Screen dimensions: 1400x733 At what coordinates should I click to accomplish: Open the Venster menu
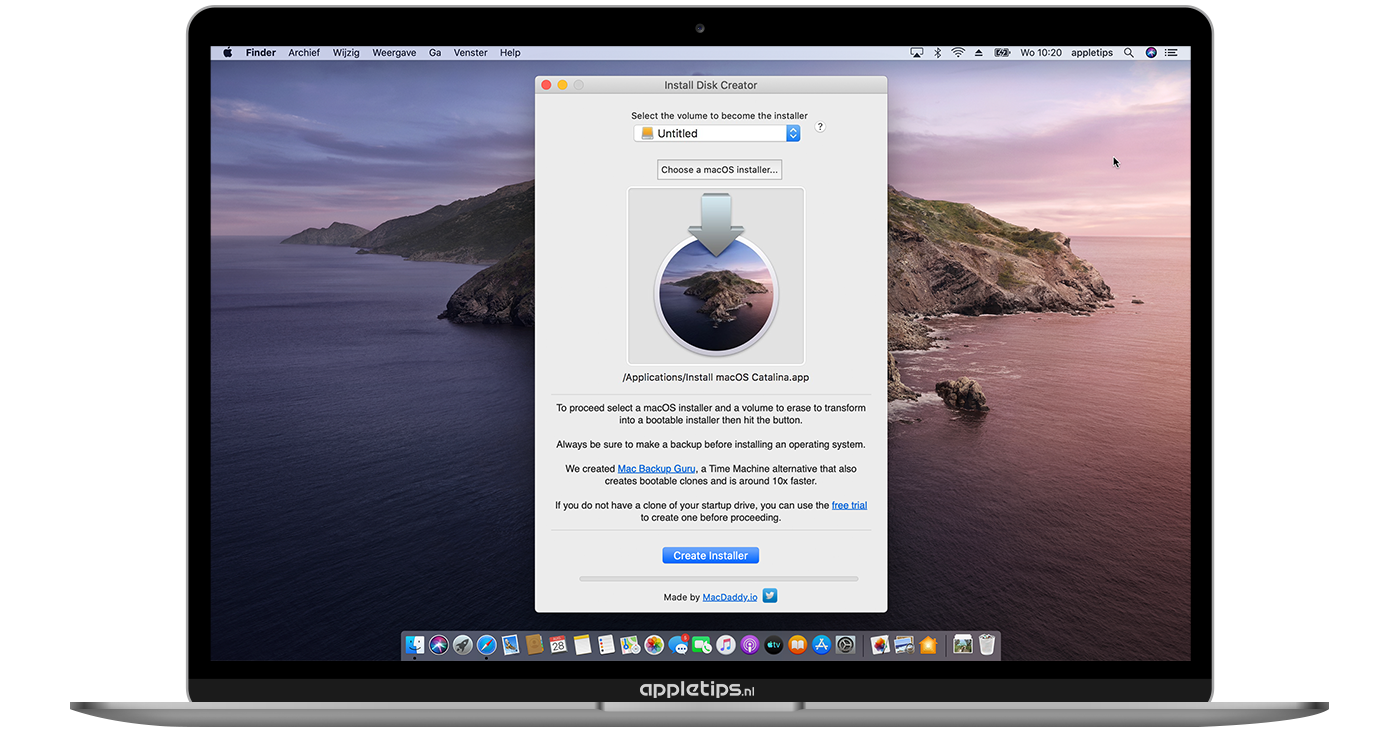(471, 53)
